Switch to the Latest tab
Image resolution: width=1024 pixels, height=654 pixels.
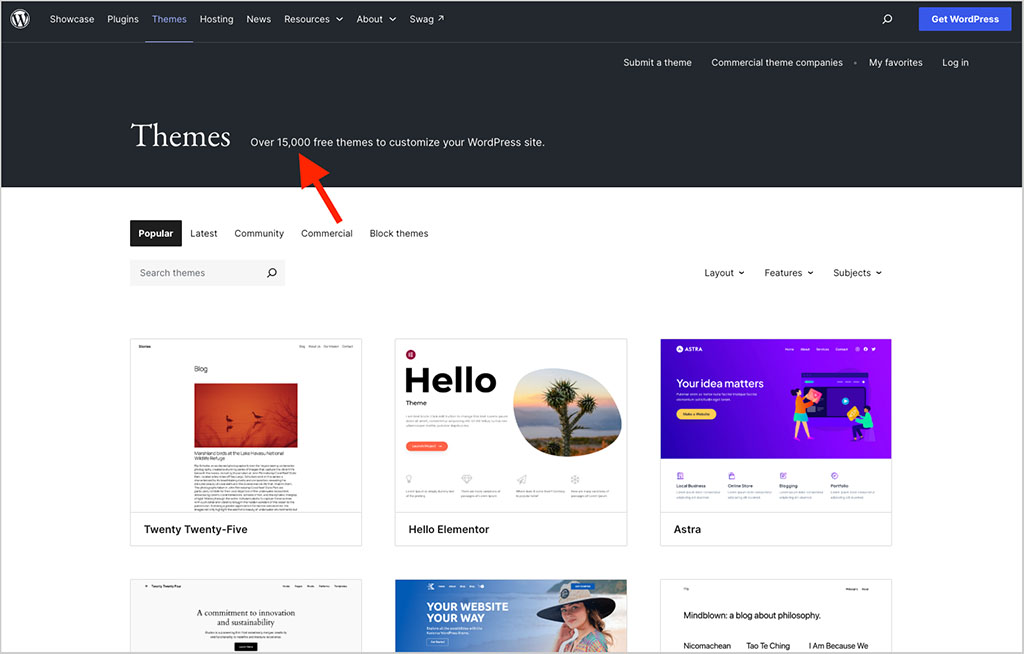point(204,233)
